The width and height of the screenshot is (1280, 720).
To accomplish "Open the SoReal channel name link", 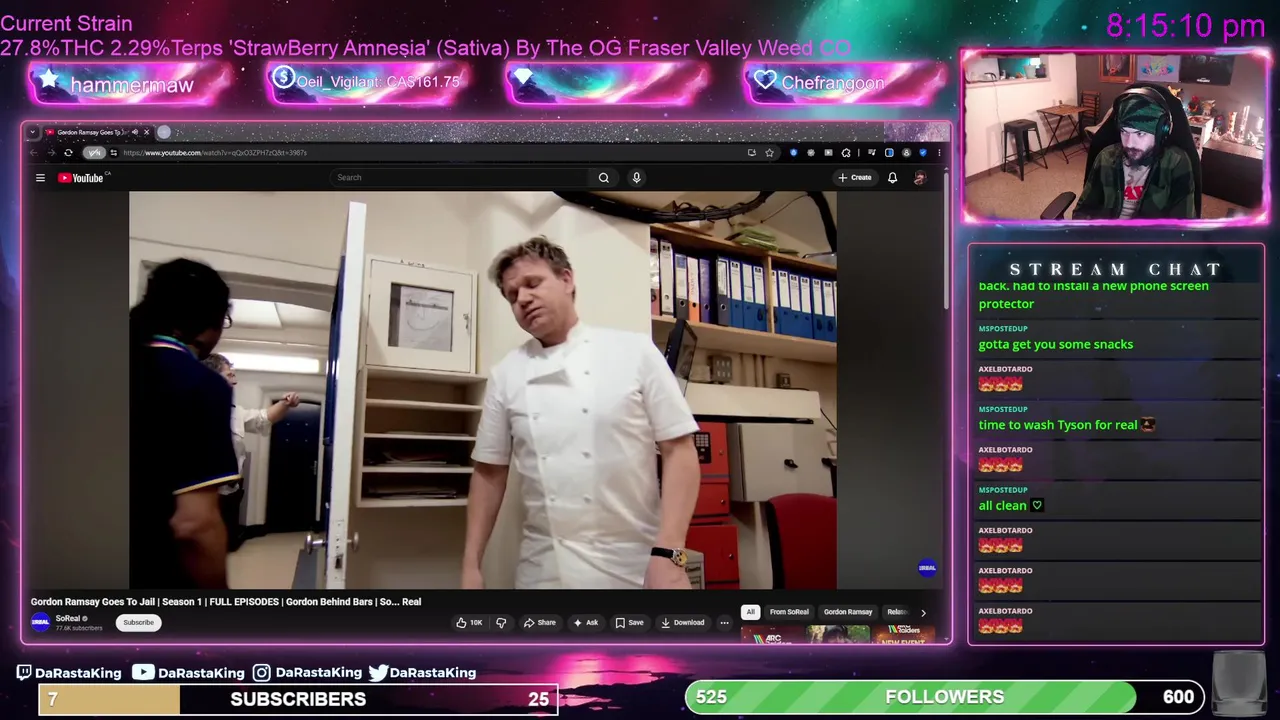I will point(68,618).
